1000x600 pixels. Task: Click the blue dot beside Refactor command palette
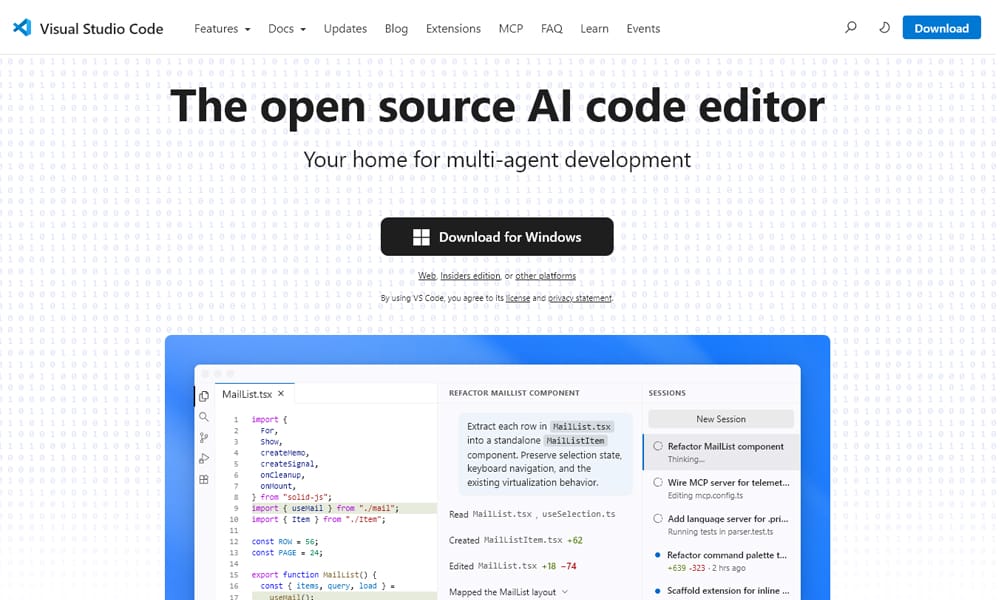[x=658, y=555]
